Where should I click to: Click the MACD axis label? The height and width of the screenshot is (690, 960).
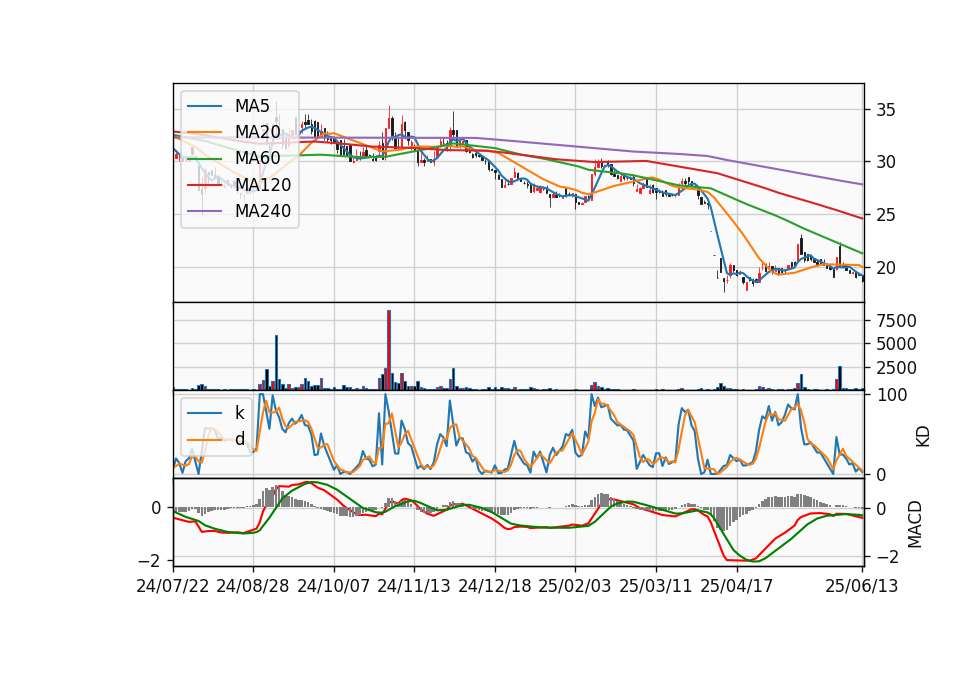914,525
